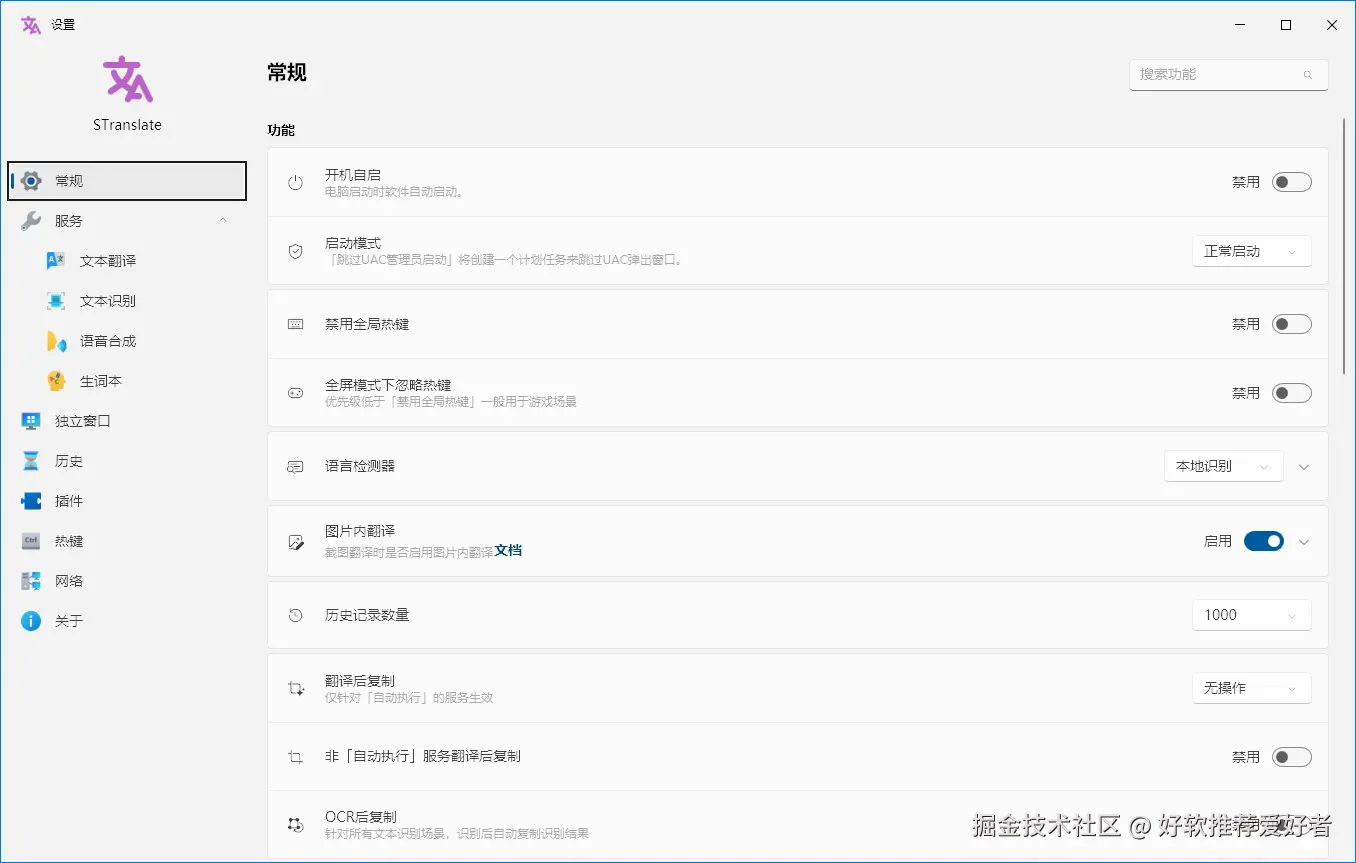Click the STranslate logo in the sidebar
Image resolution: width=1356 pixels, height=863 pixels.
coord(127,80)
